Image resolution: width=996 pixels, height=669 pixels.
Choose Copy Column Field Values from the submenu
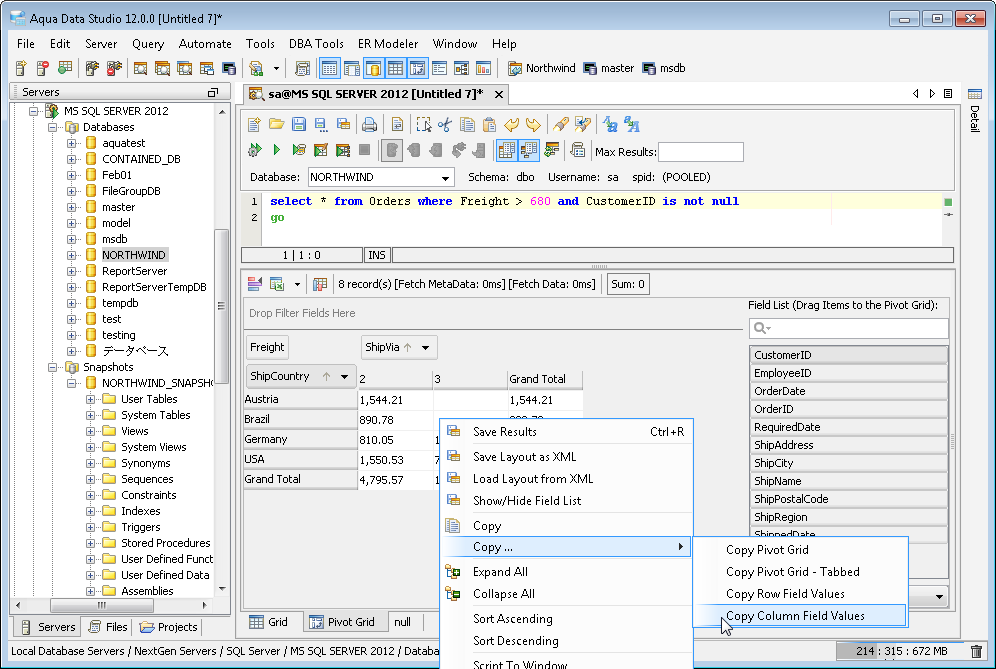795,616
